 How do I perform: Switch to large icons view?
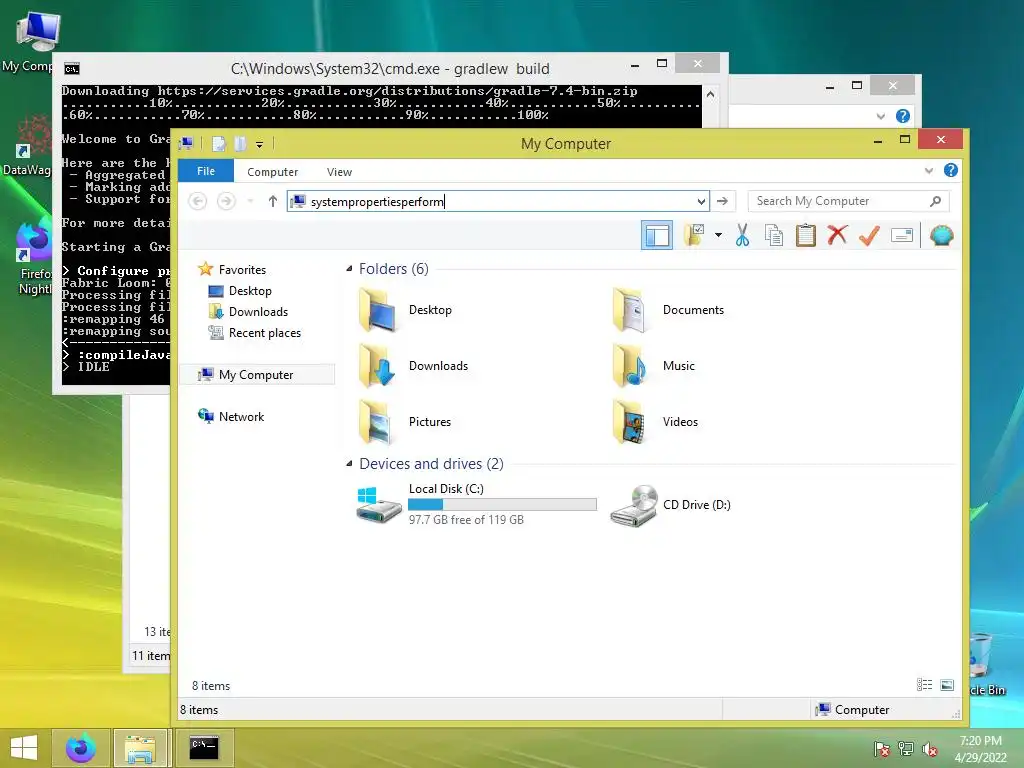947,684
